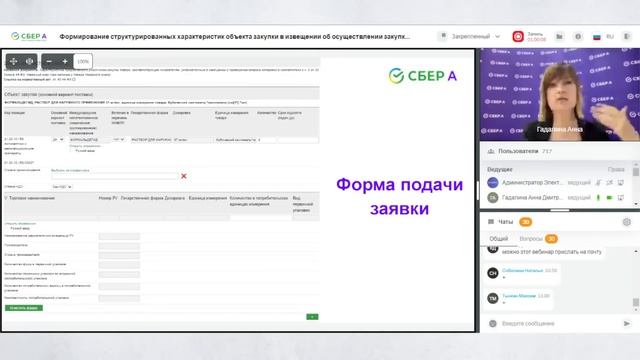Click the webinar title text in header
Image resolution: width=640 pixels, height=360 pixels.
point(235,36)
